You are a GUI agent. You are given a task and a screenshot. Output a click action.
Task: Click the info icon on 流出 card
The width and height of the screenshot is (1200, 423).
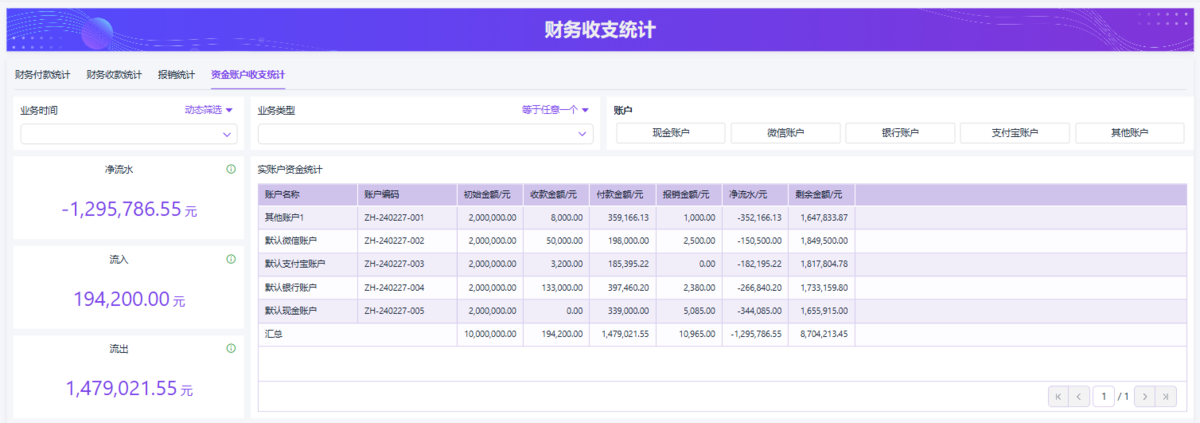pos(231,349)
